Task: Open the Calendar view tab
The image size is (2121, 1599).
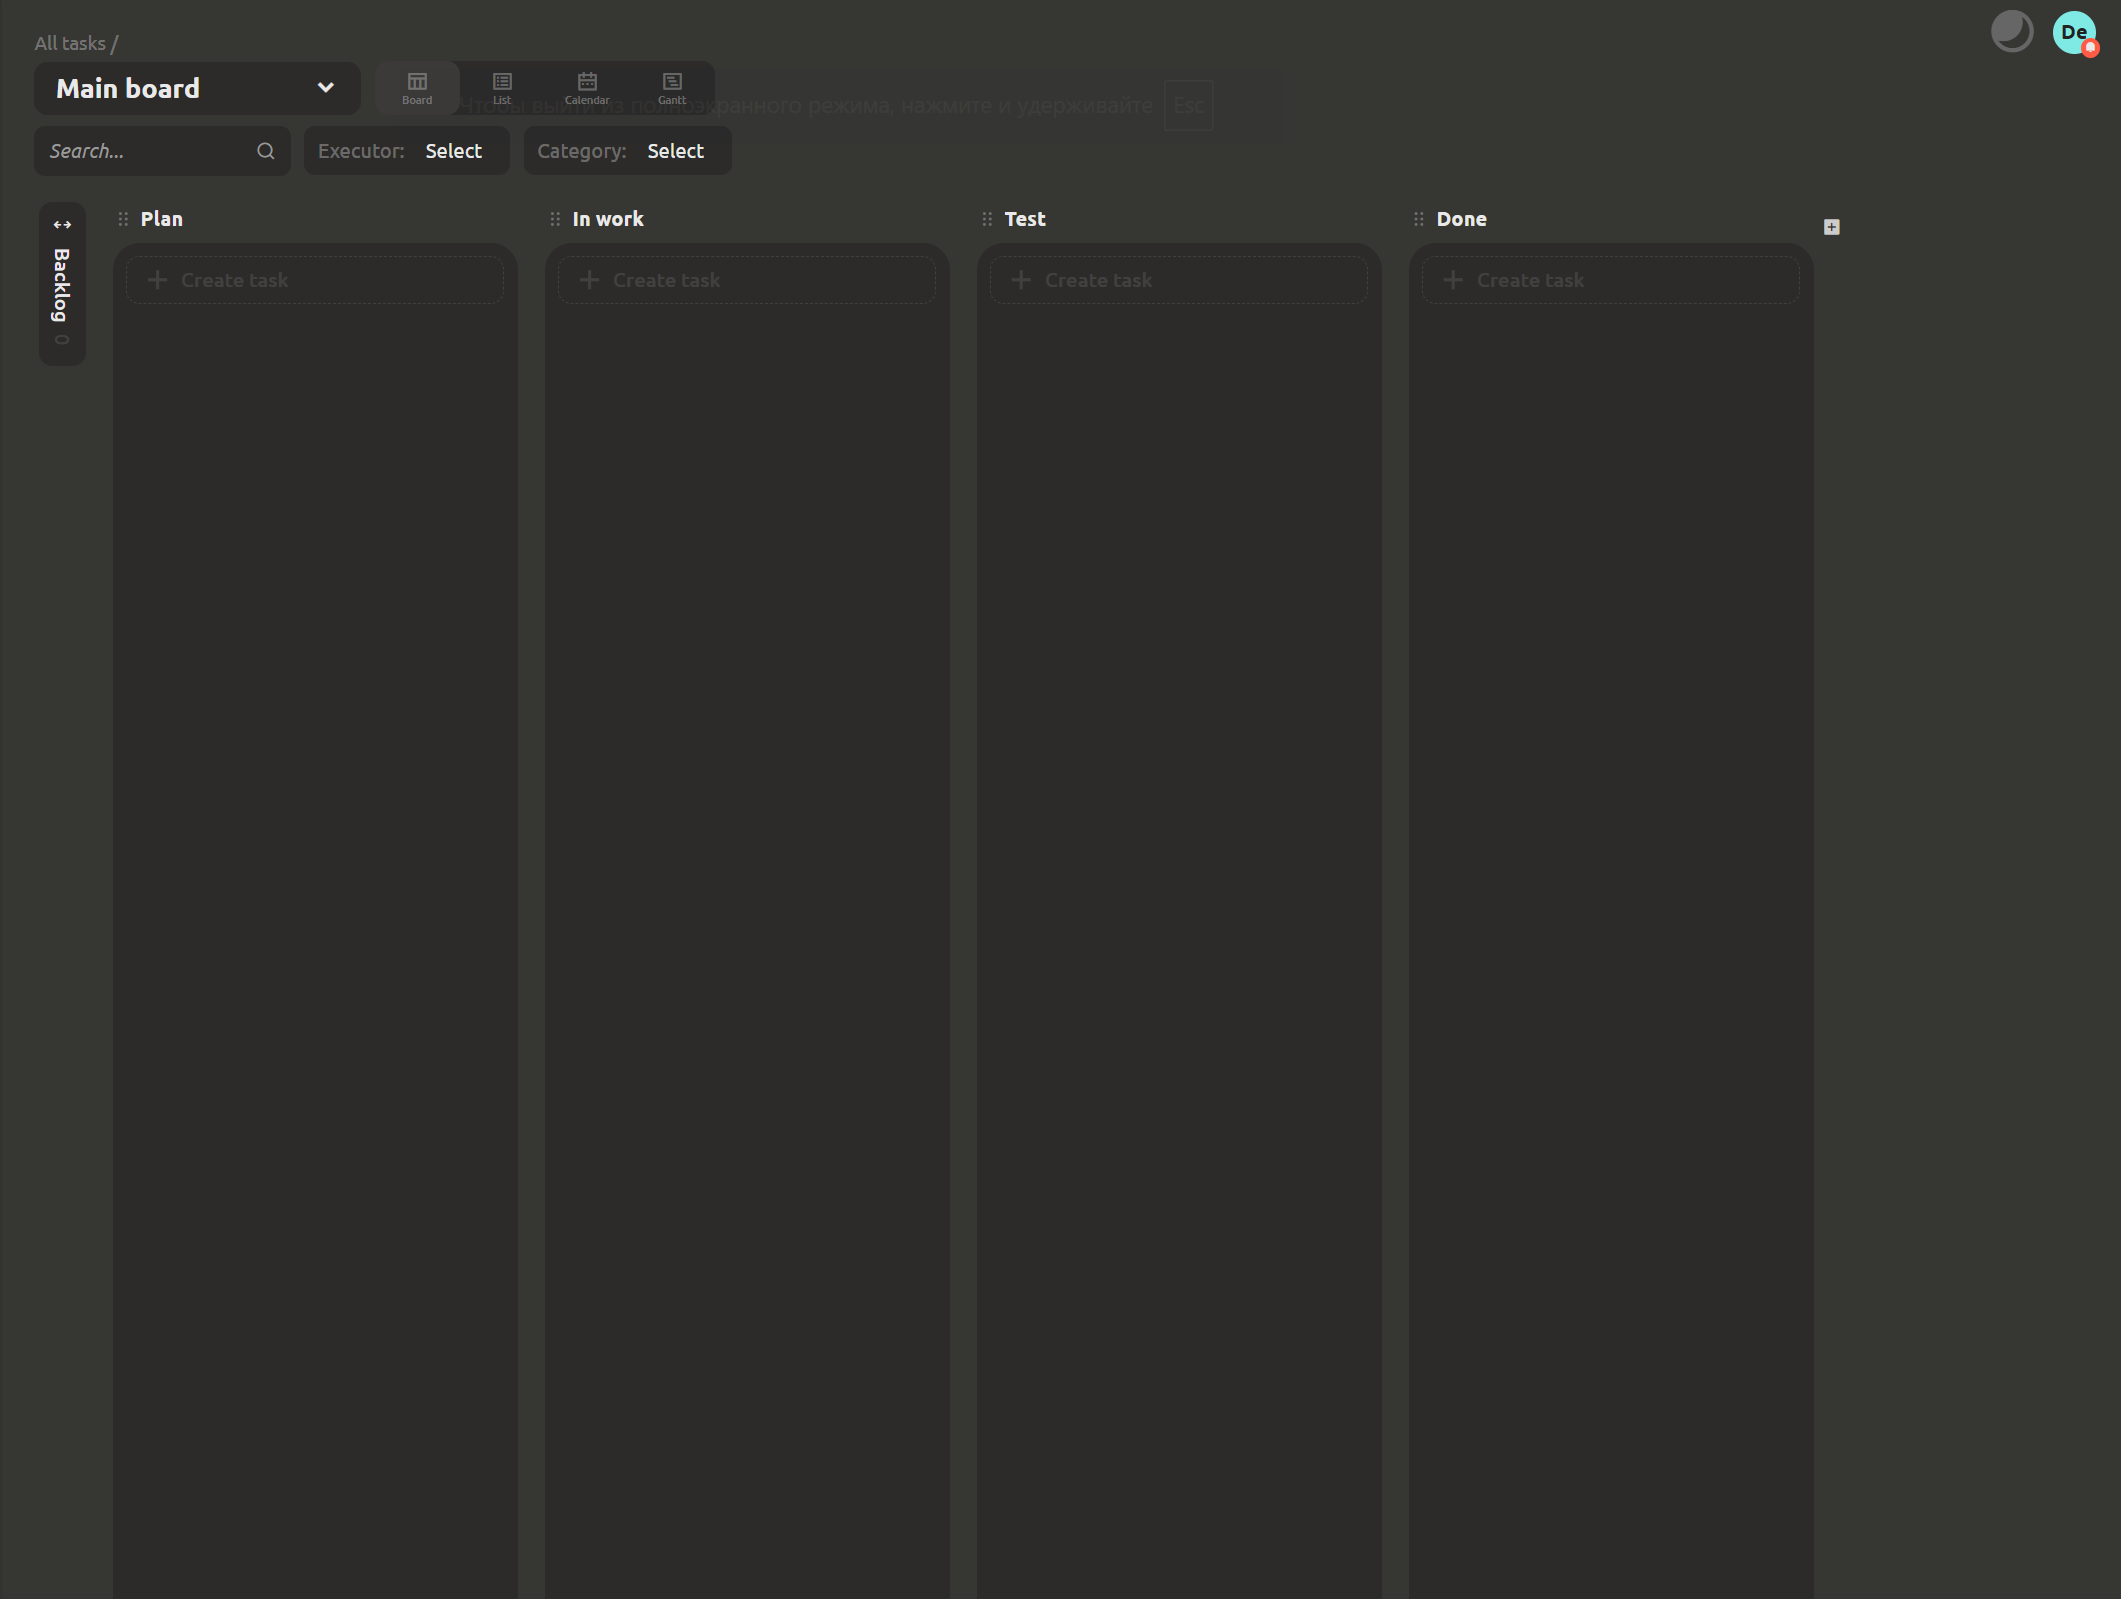Action: (587, 88)
